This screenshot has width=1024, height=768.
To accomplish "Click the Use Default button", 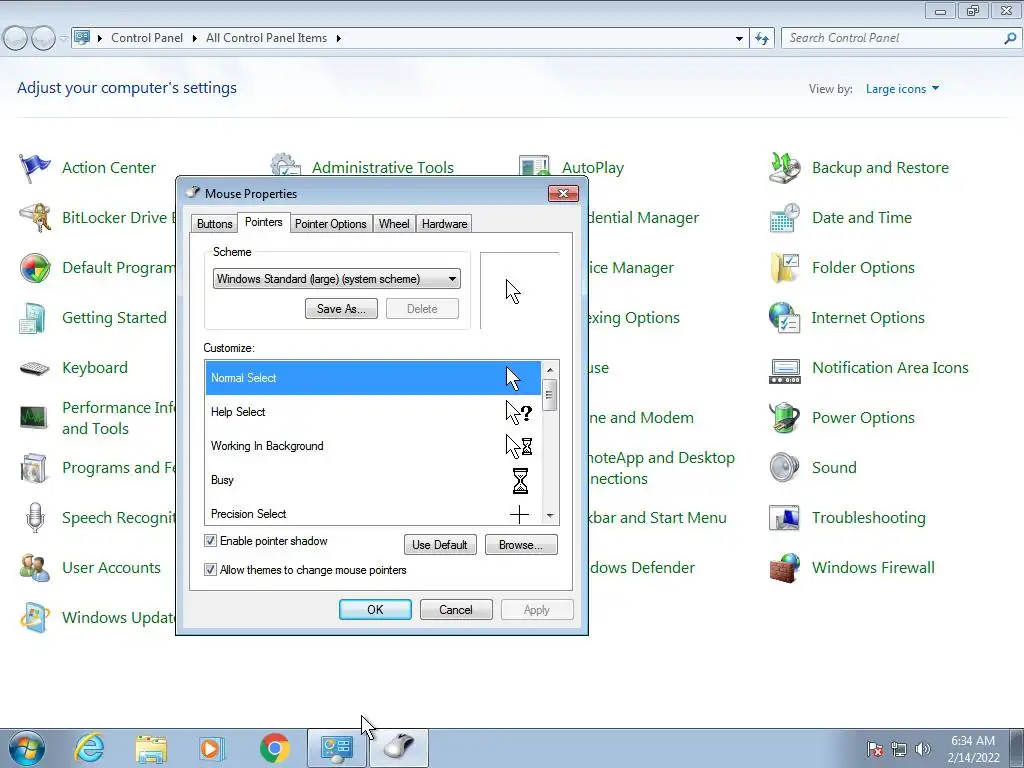I will pos(440,545).
